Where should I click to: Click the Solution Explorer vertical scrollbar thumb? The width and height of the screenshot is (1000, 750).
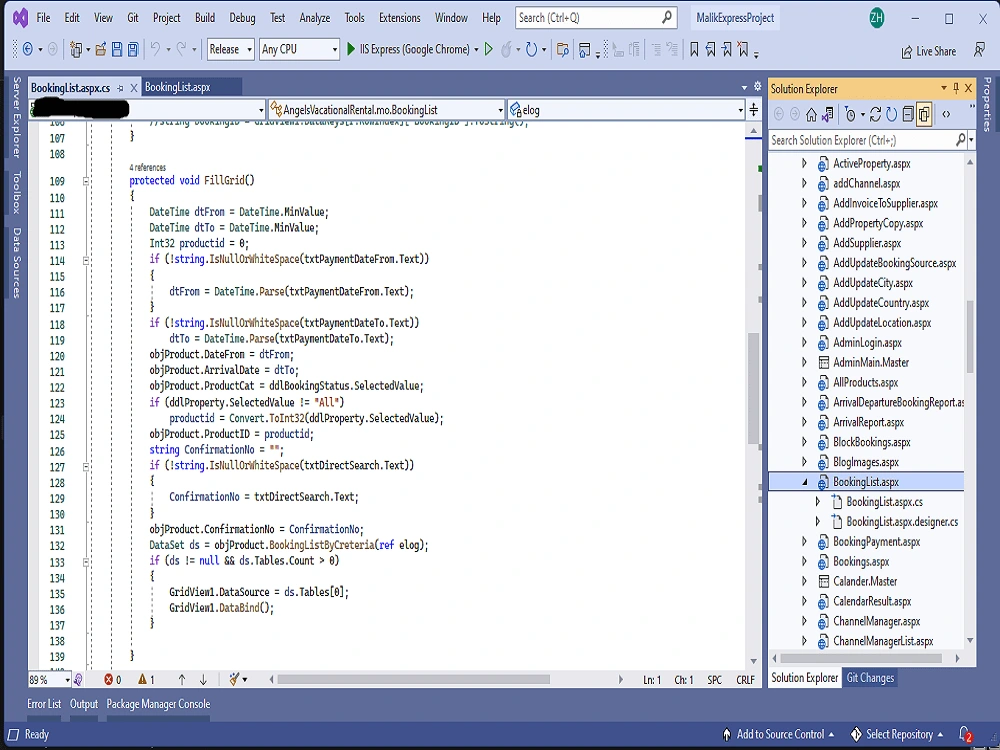[x=970, y=337]
